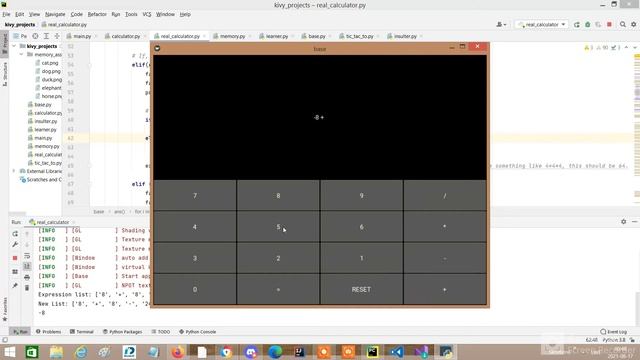Open PyCharm icon on taskbar
The image size is (640, 360).
pyautogui.click(x=372, y=352)
